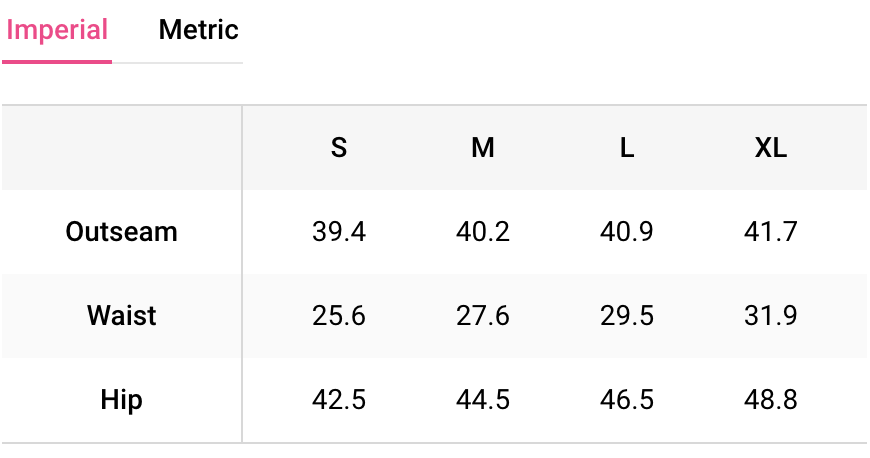Click the Waist value 25.6
Screen dimensions: 870x458
[339, 316]
